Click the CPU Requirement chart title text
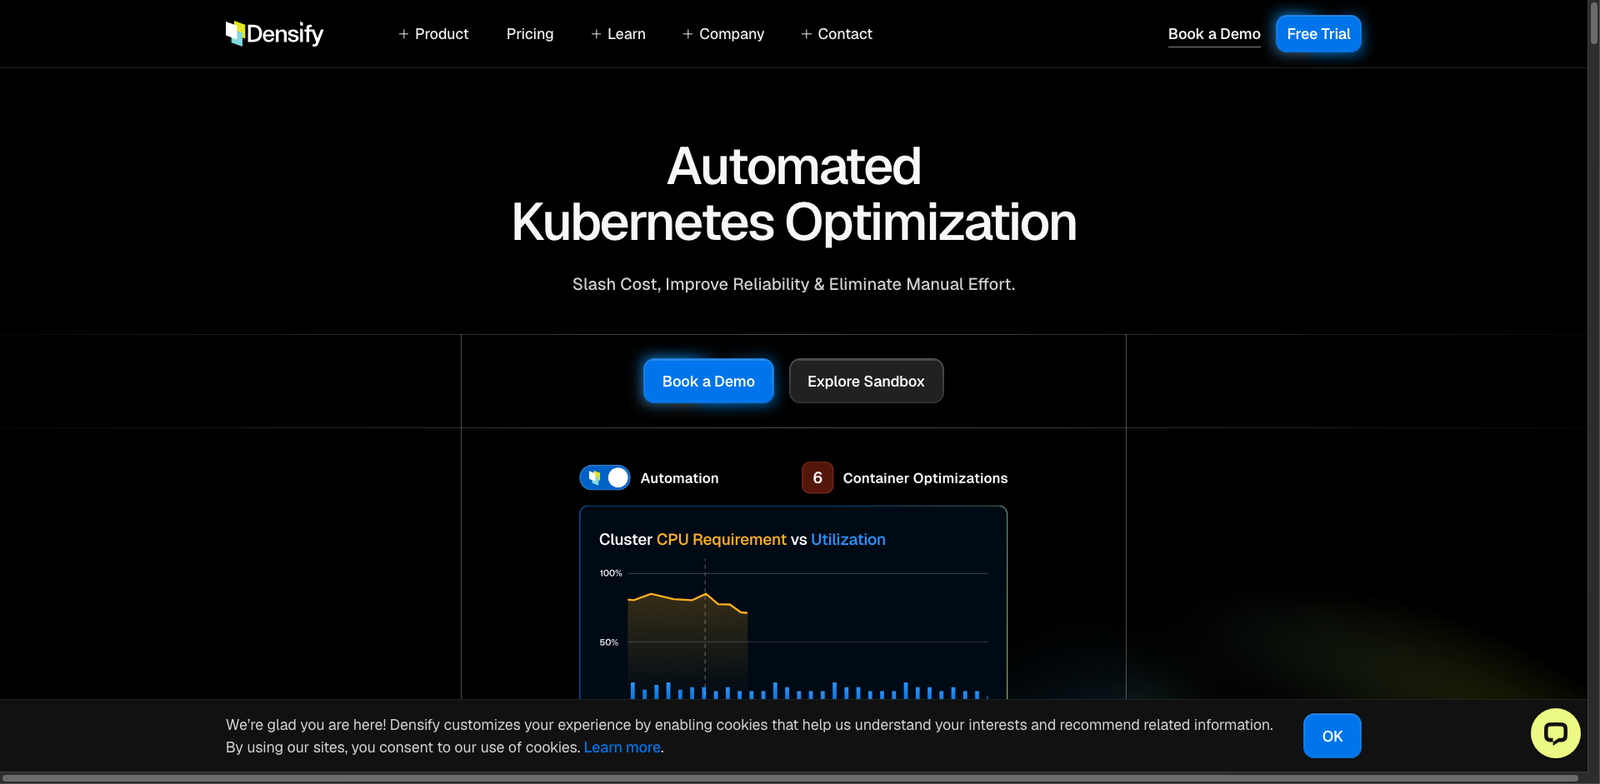Image resolution: width=1600 pixels, height=784 pixels. pyautogui.click(x=721, y=539)
